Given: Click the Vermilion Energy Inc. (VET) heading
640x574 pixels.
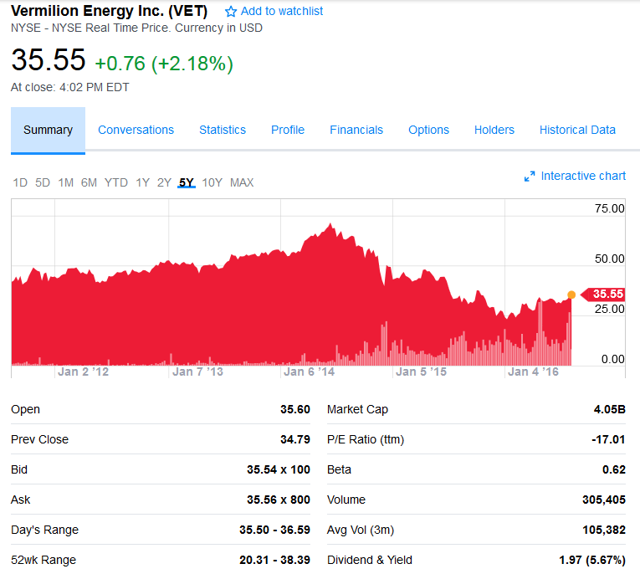Looking at the screenshot, I should (x=109, y=11).
